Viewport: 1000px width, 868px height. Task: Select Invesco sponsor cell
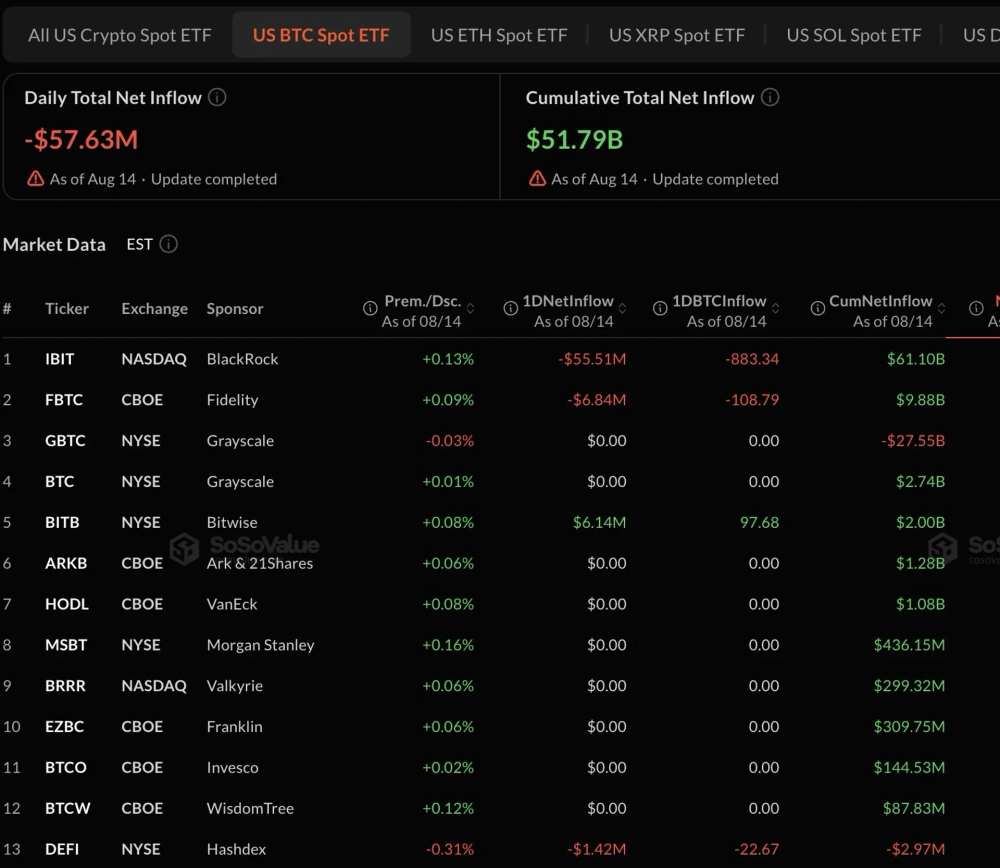232,767
